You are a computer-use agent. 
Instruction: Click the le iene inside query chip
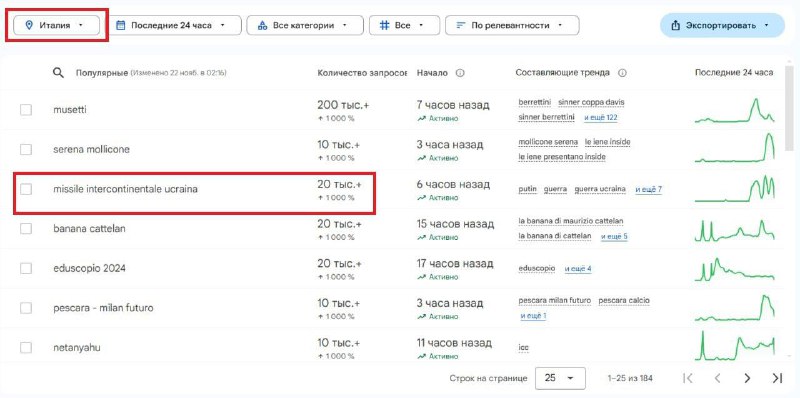[608, 142]
